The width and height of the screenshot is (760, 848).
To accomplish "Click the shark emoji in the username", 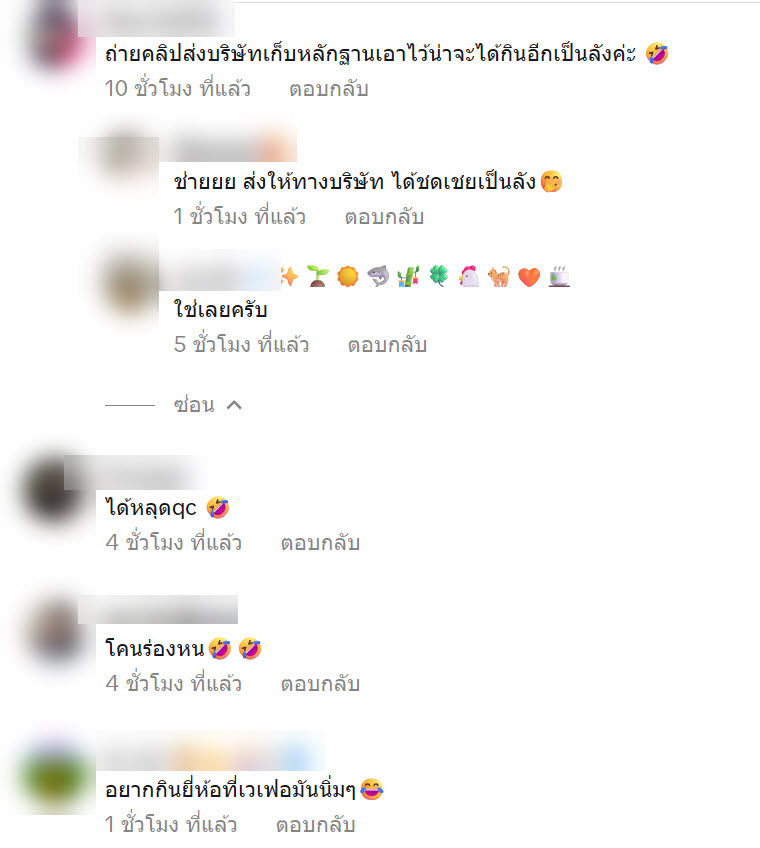I will (378, 276).
